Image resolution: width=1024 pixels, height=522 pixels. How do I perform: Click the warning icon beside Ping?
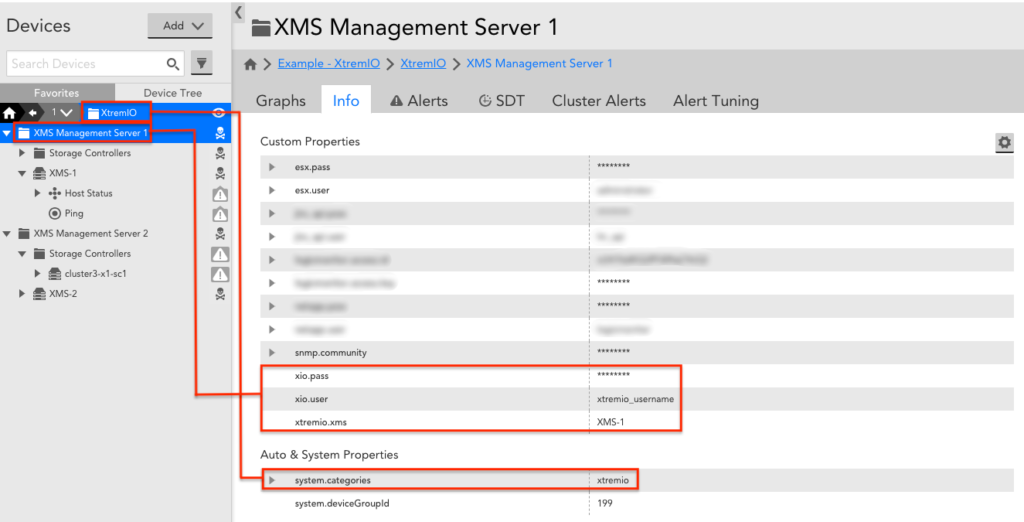coord(220,214)
